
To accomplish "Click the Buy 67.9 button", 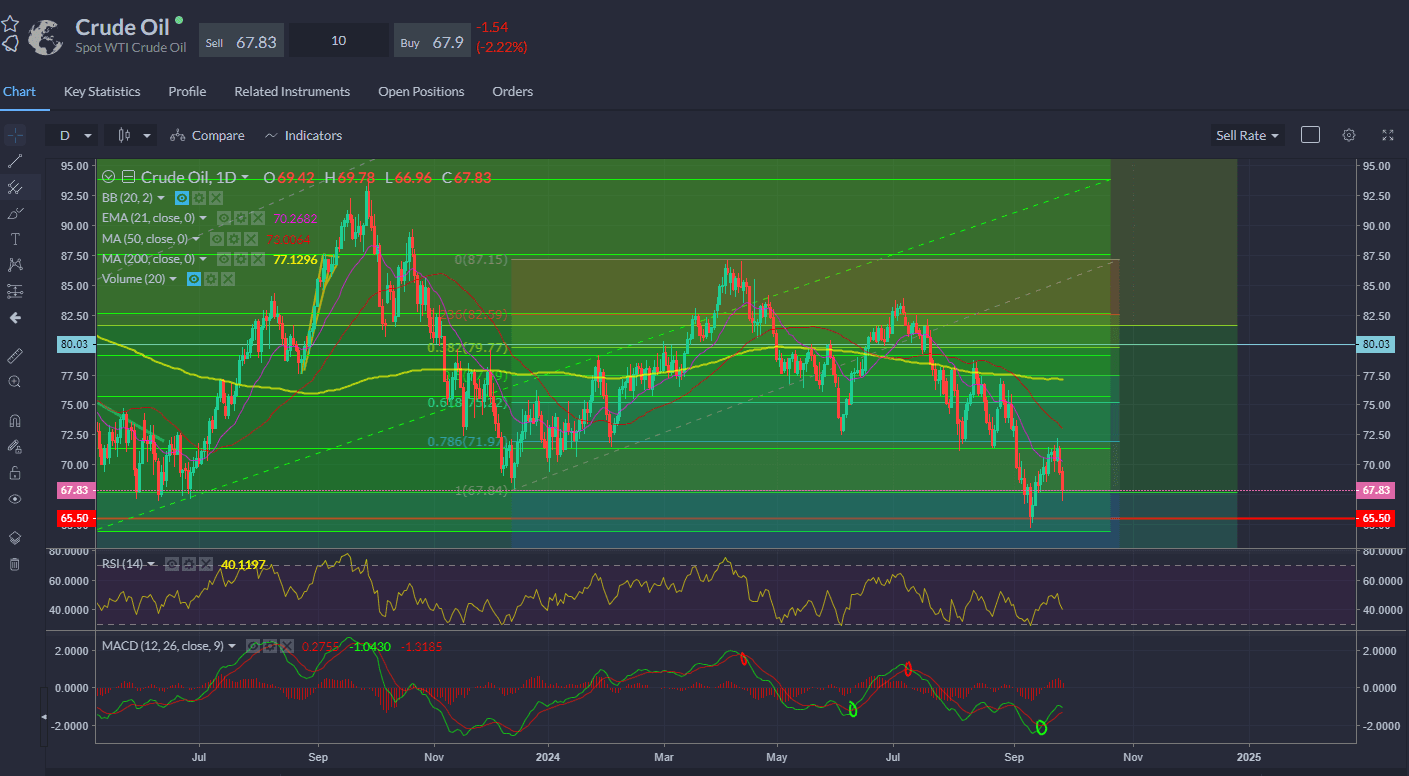I will click(x=432, y=41).
